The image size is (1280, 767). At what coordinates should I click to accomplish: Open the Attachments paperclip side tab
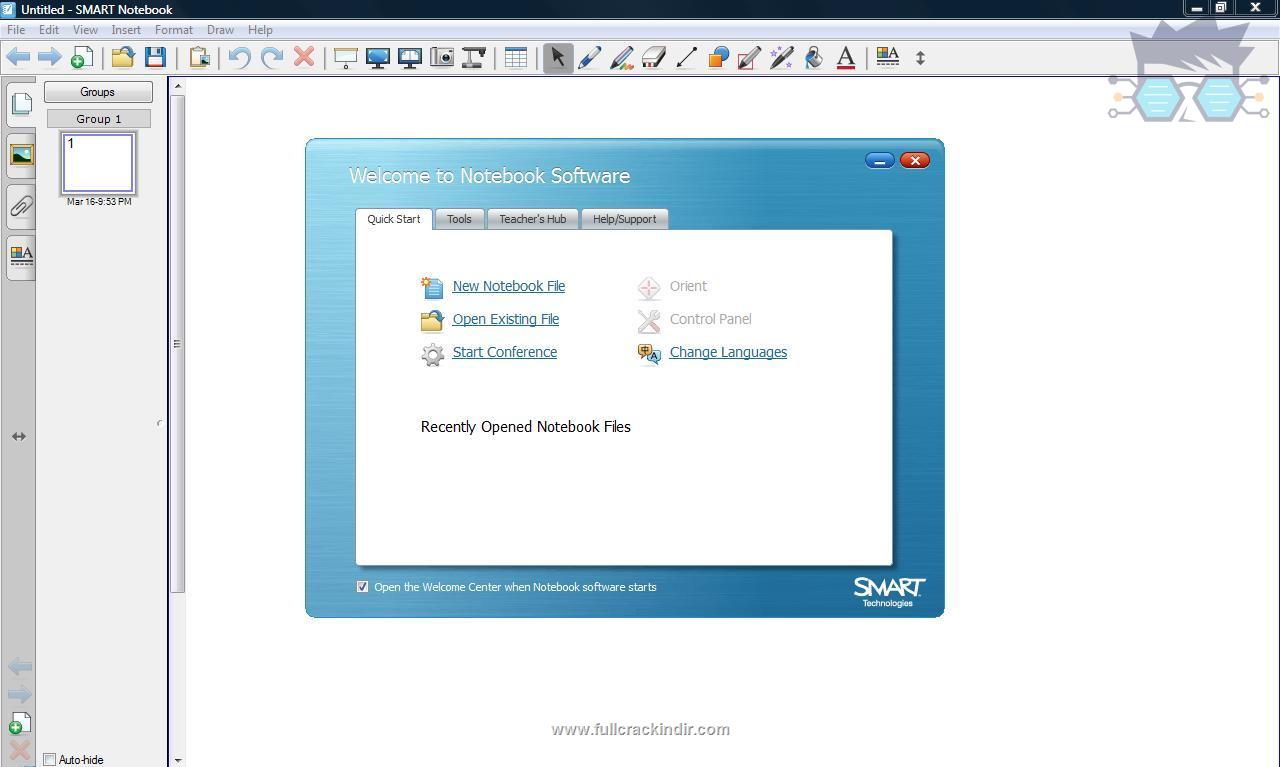pos(21,206)
